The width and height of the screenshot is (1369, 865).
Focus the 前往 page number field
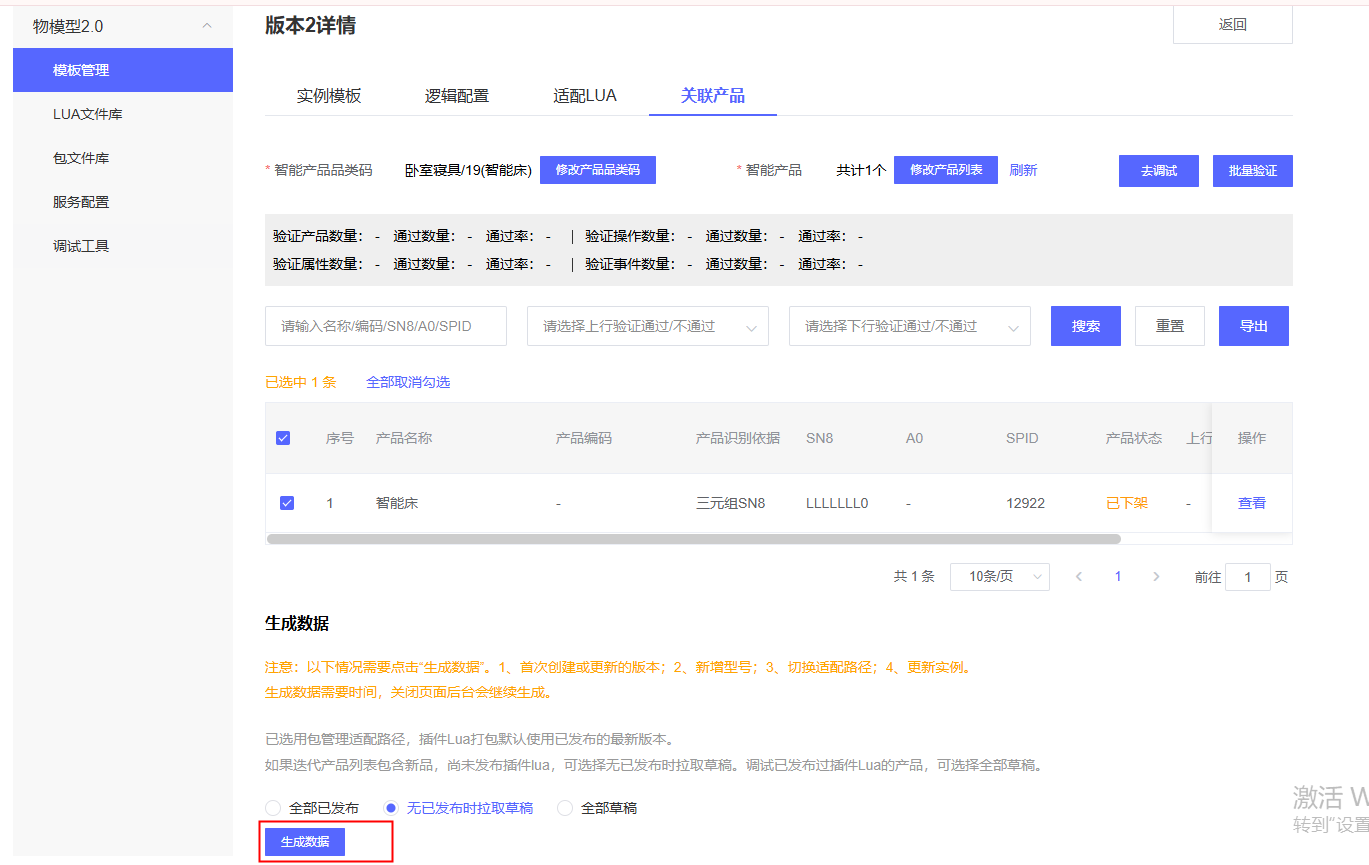(1248, 577)
